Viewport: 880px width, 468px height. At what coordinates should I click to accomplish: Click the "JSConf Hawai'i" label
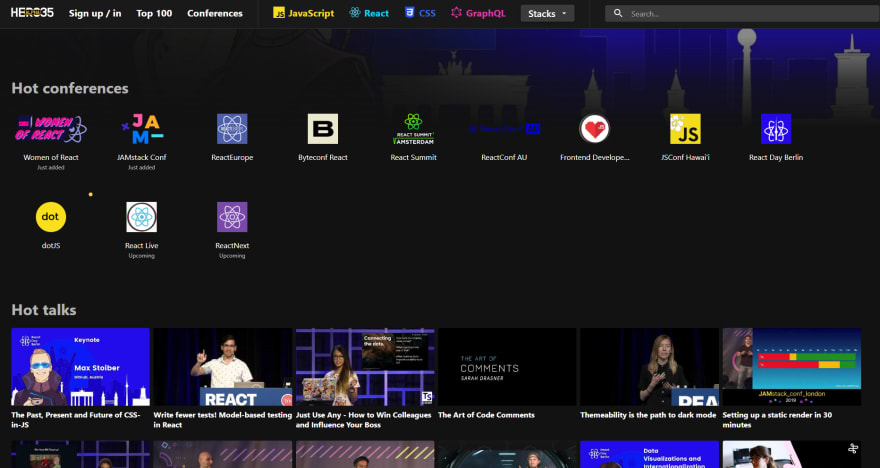pos(685,158)
